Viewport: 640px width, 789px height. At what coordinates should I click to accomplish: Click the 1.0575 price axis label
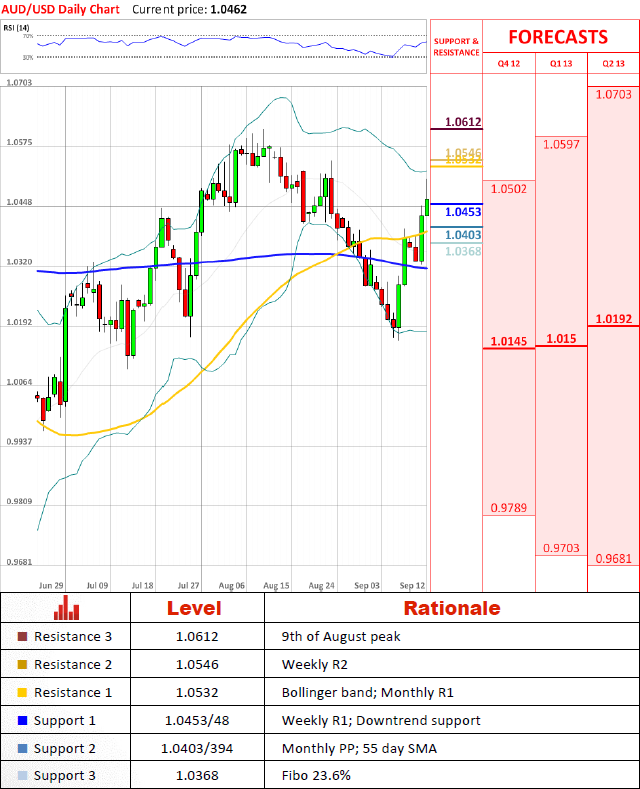click(x=19, y=142)
